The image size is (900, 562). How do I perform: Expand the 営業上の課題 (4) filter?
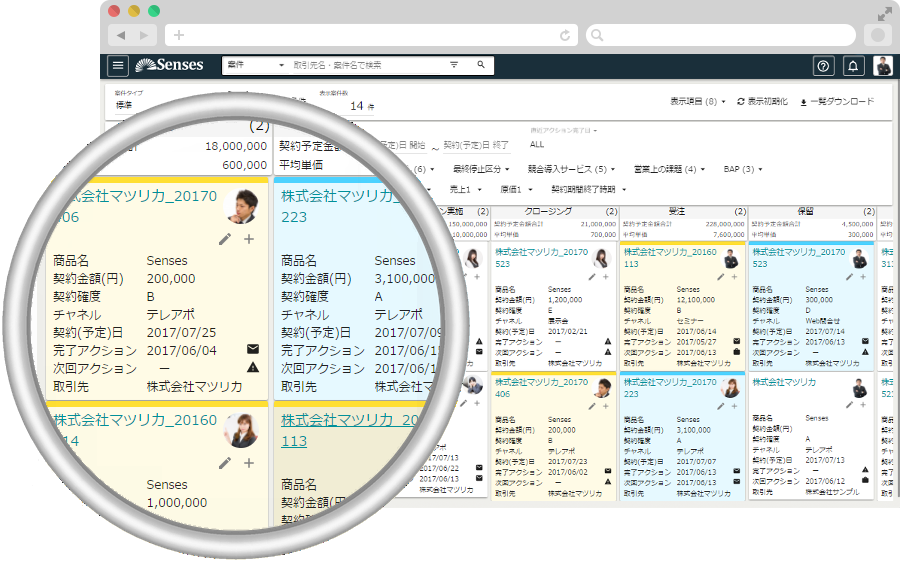(x=669, y=169)
